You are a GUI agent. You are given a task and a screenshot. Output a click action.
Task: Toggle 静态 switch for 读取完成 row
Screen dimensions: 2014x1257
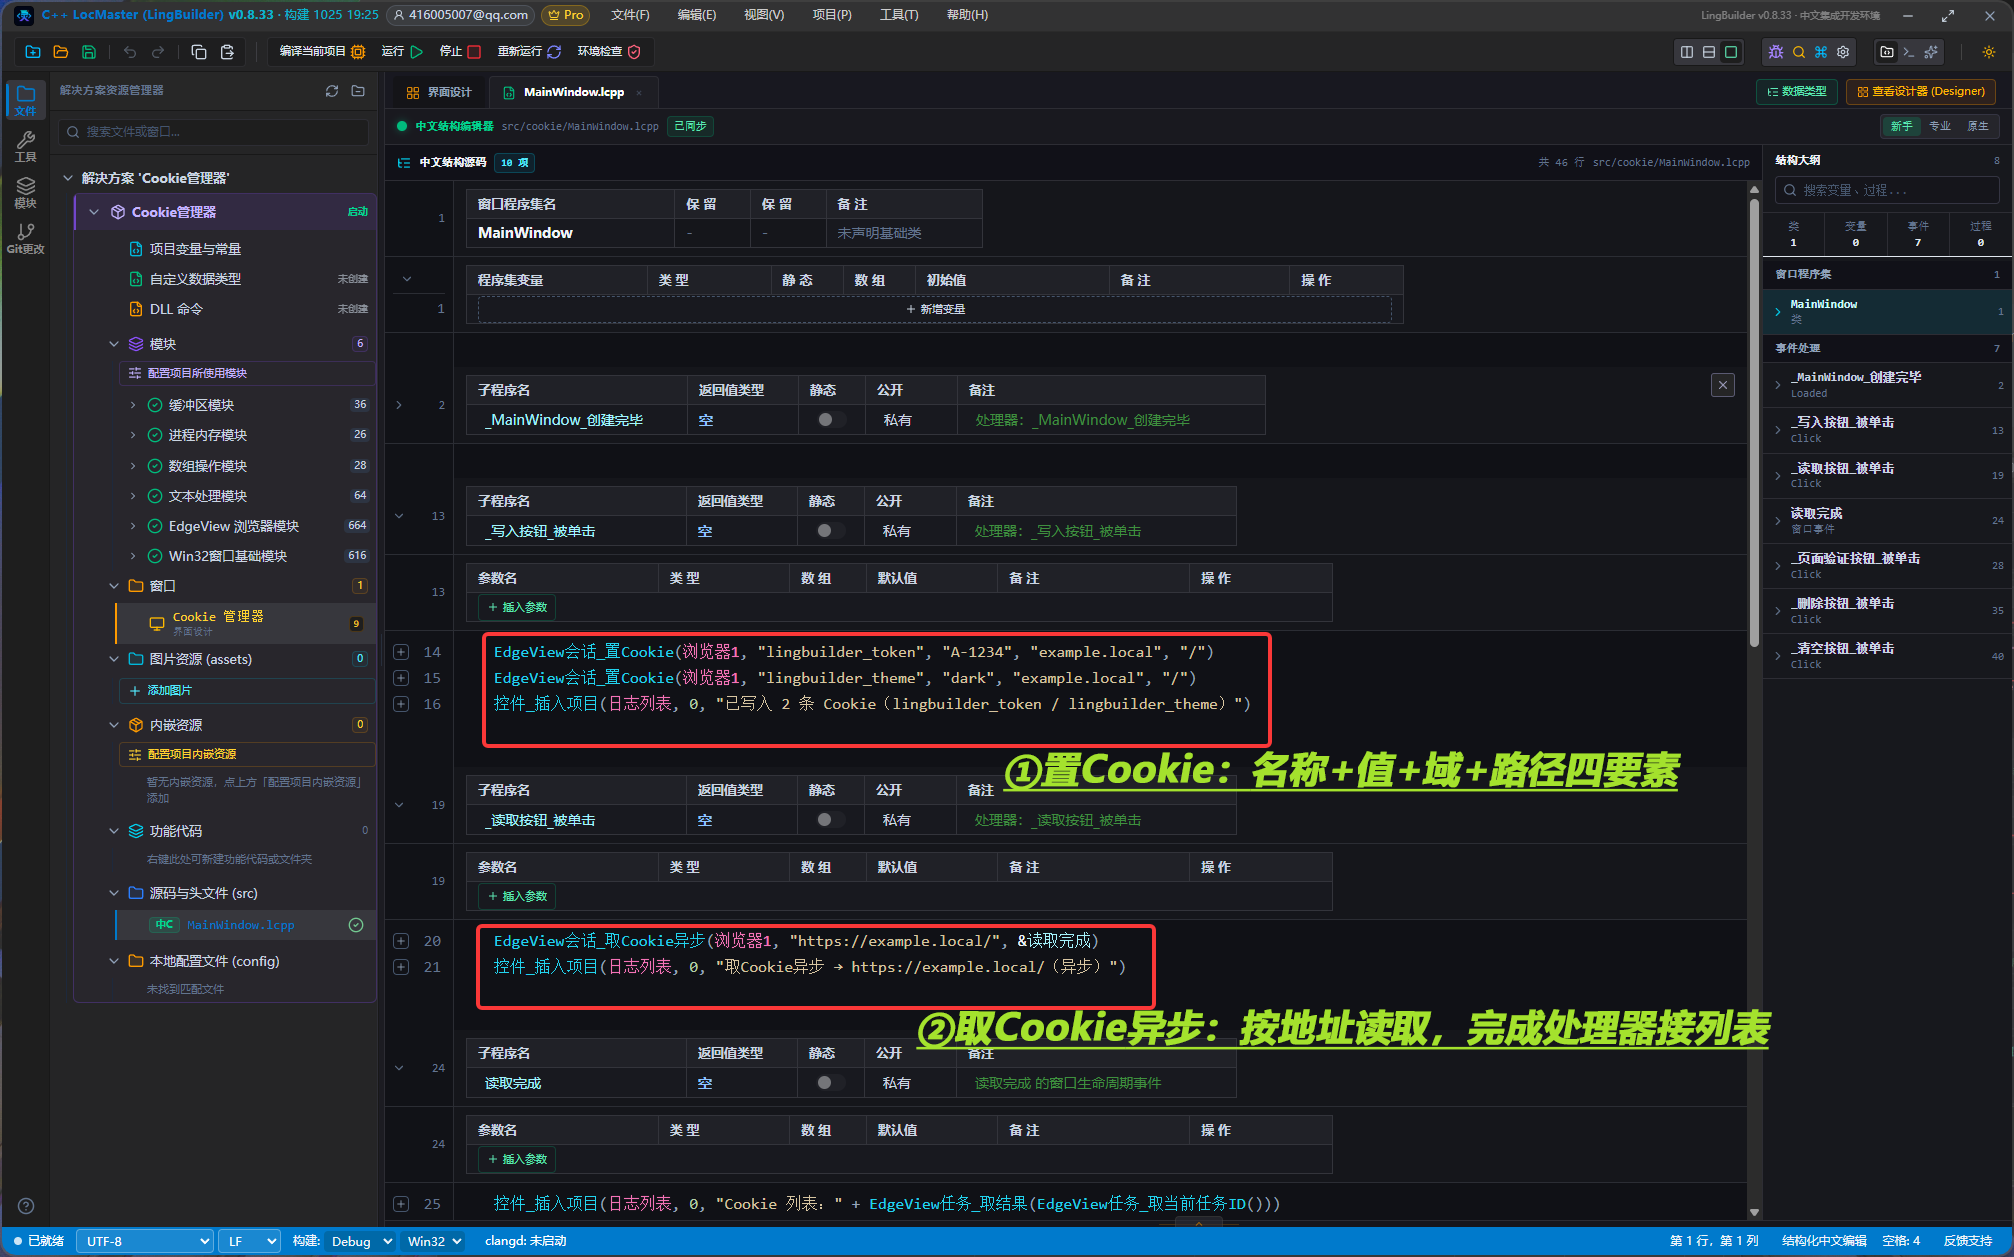[x=830, y=1083]
